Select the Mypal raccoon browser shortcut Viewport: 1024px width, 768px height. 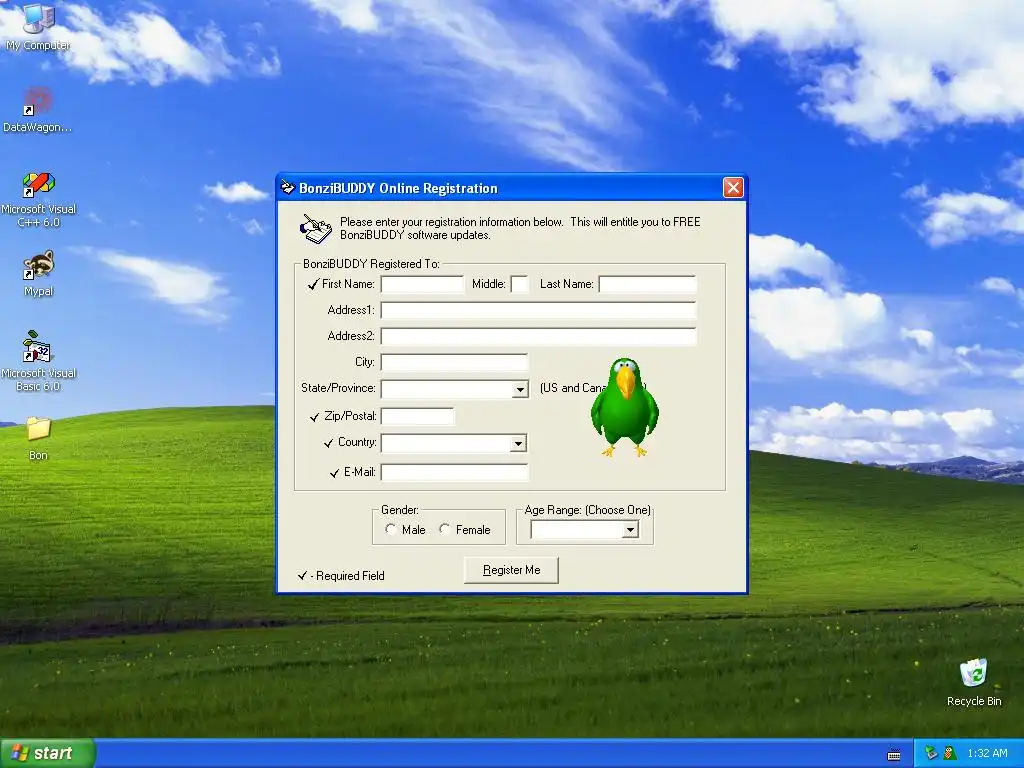(38, 273)
